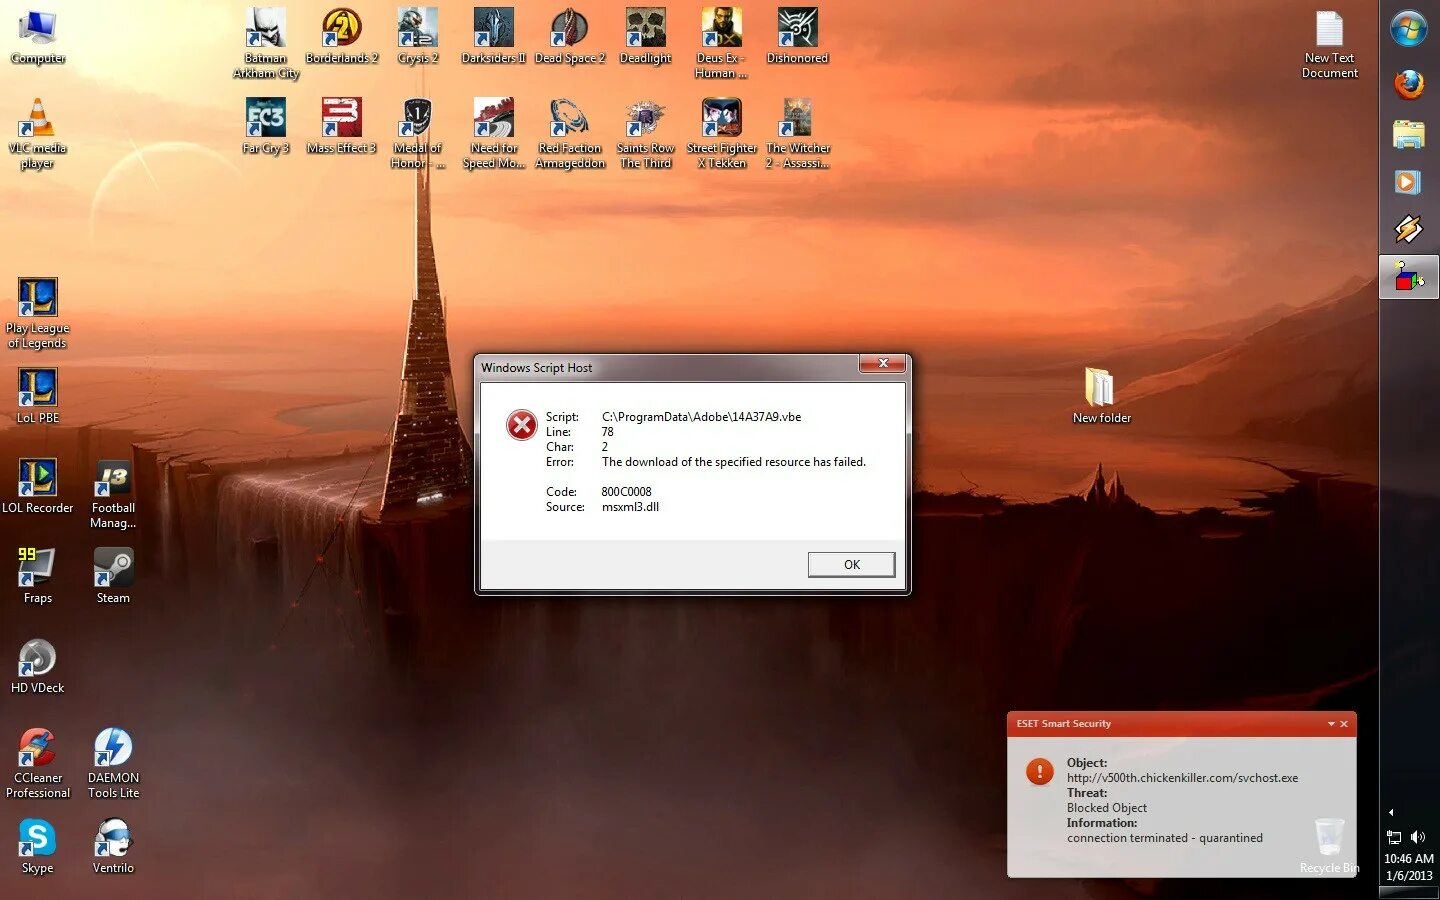This screenshot has height=900, width=1440.
Task: Open the ESET notification dropdown arrow
Action: click(x=1331, y=724)
